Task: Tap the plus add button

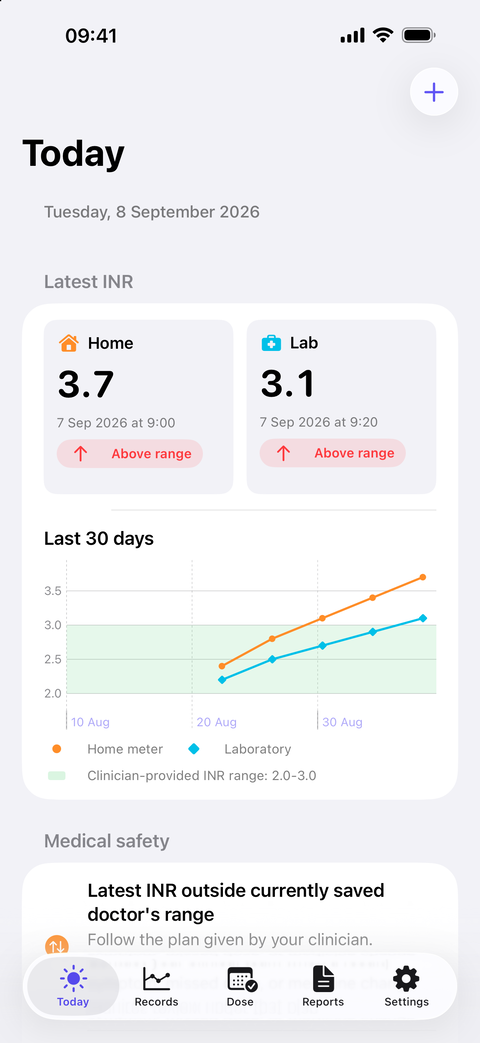Action: (433, 92)
